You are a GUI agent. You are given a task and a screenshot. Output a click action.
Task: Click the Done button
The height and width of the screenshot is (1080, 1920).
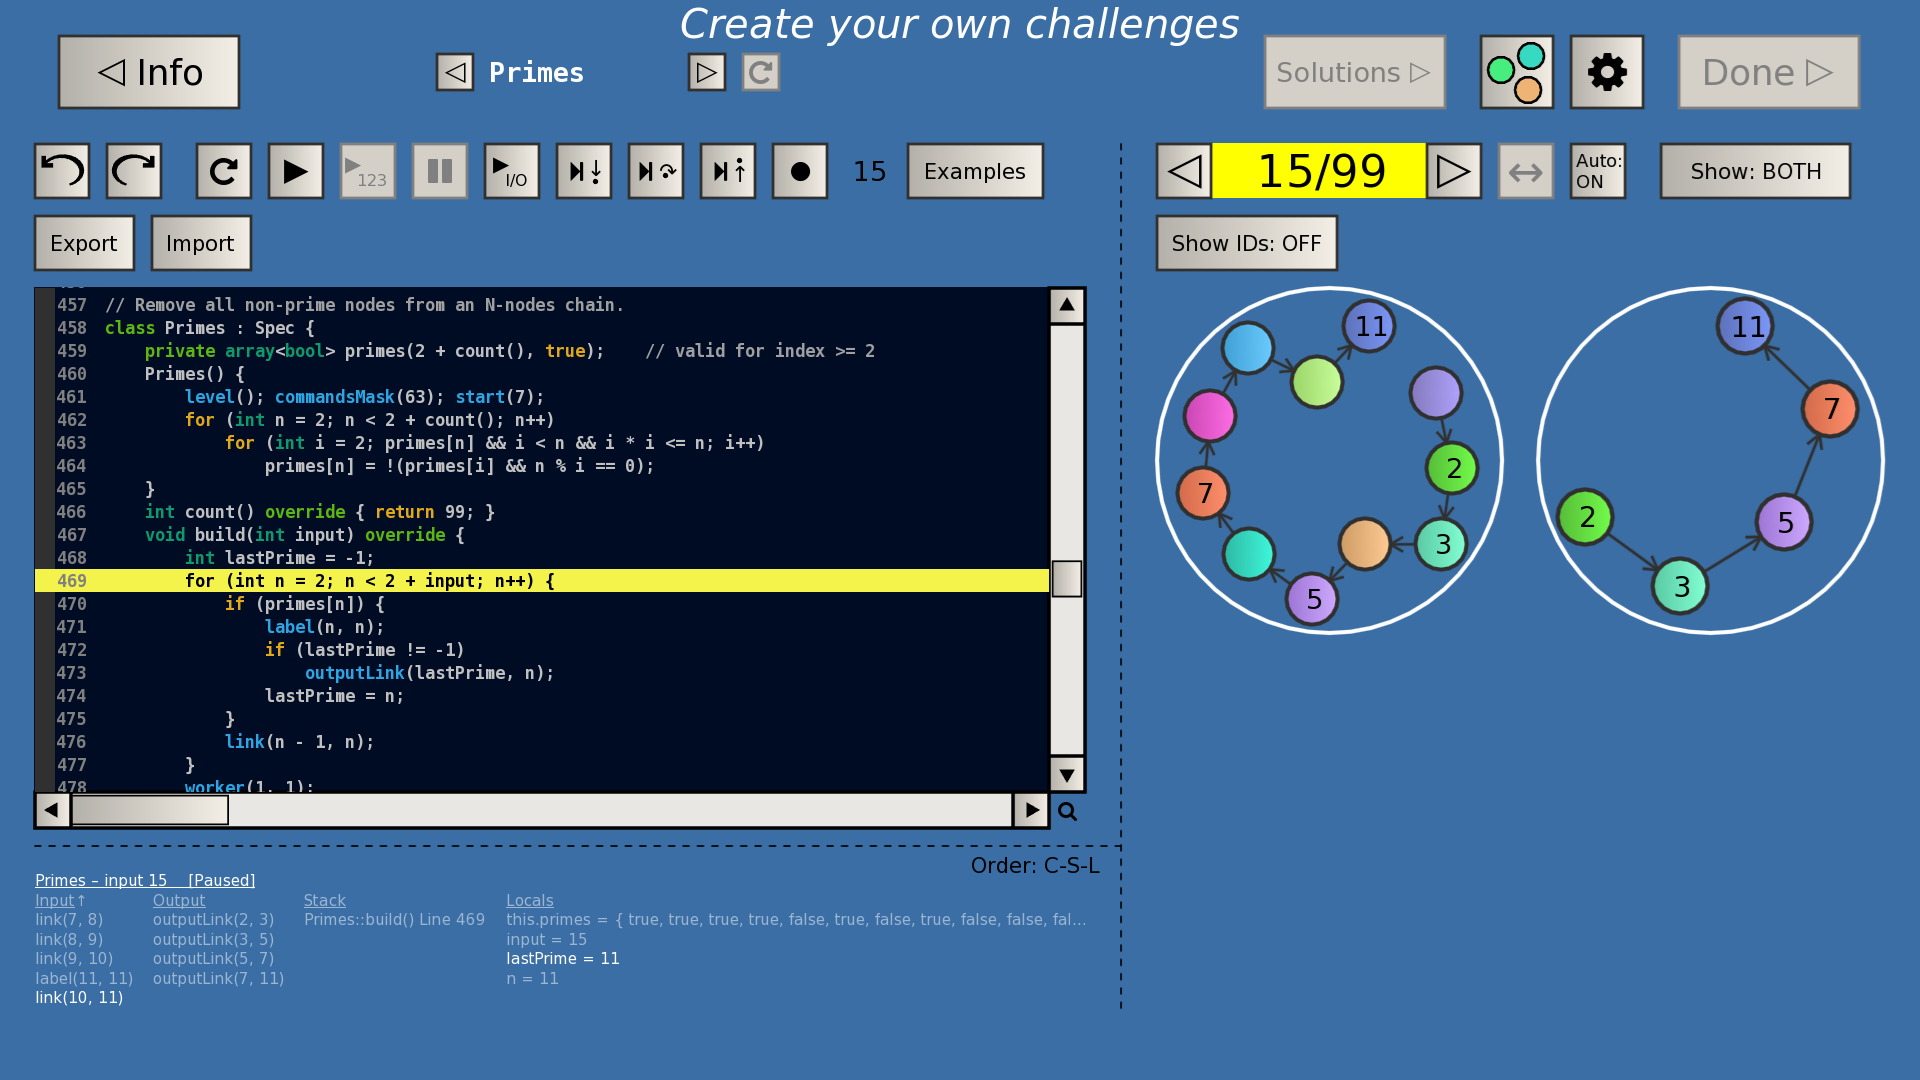(1769, 72)
